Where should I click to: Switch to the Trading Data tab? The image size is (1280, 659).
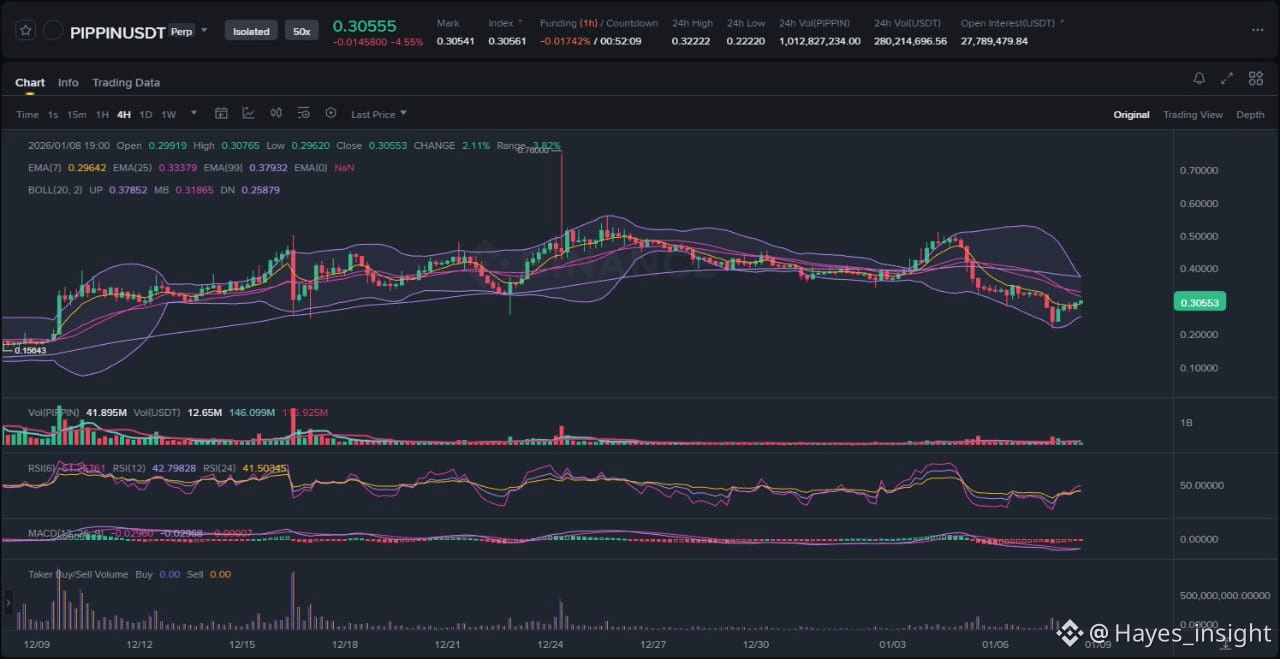pyautogui.click(x=126, y=83)
